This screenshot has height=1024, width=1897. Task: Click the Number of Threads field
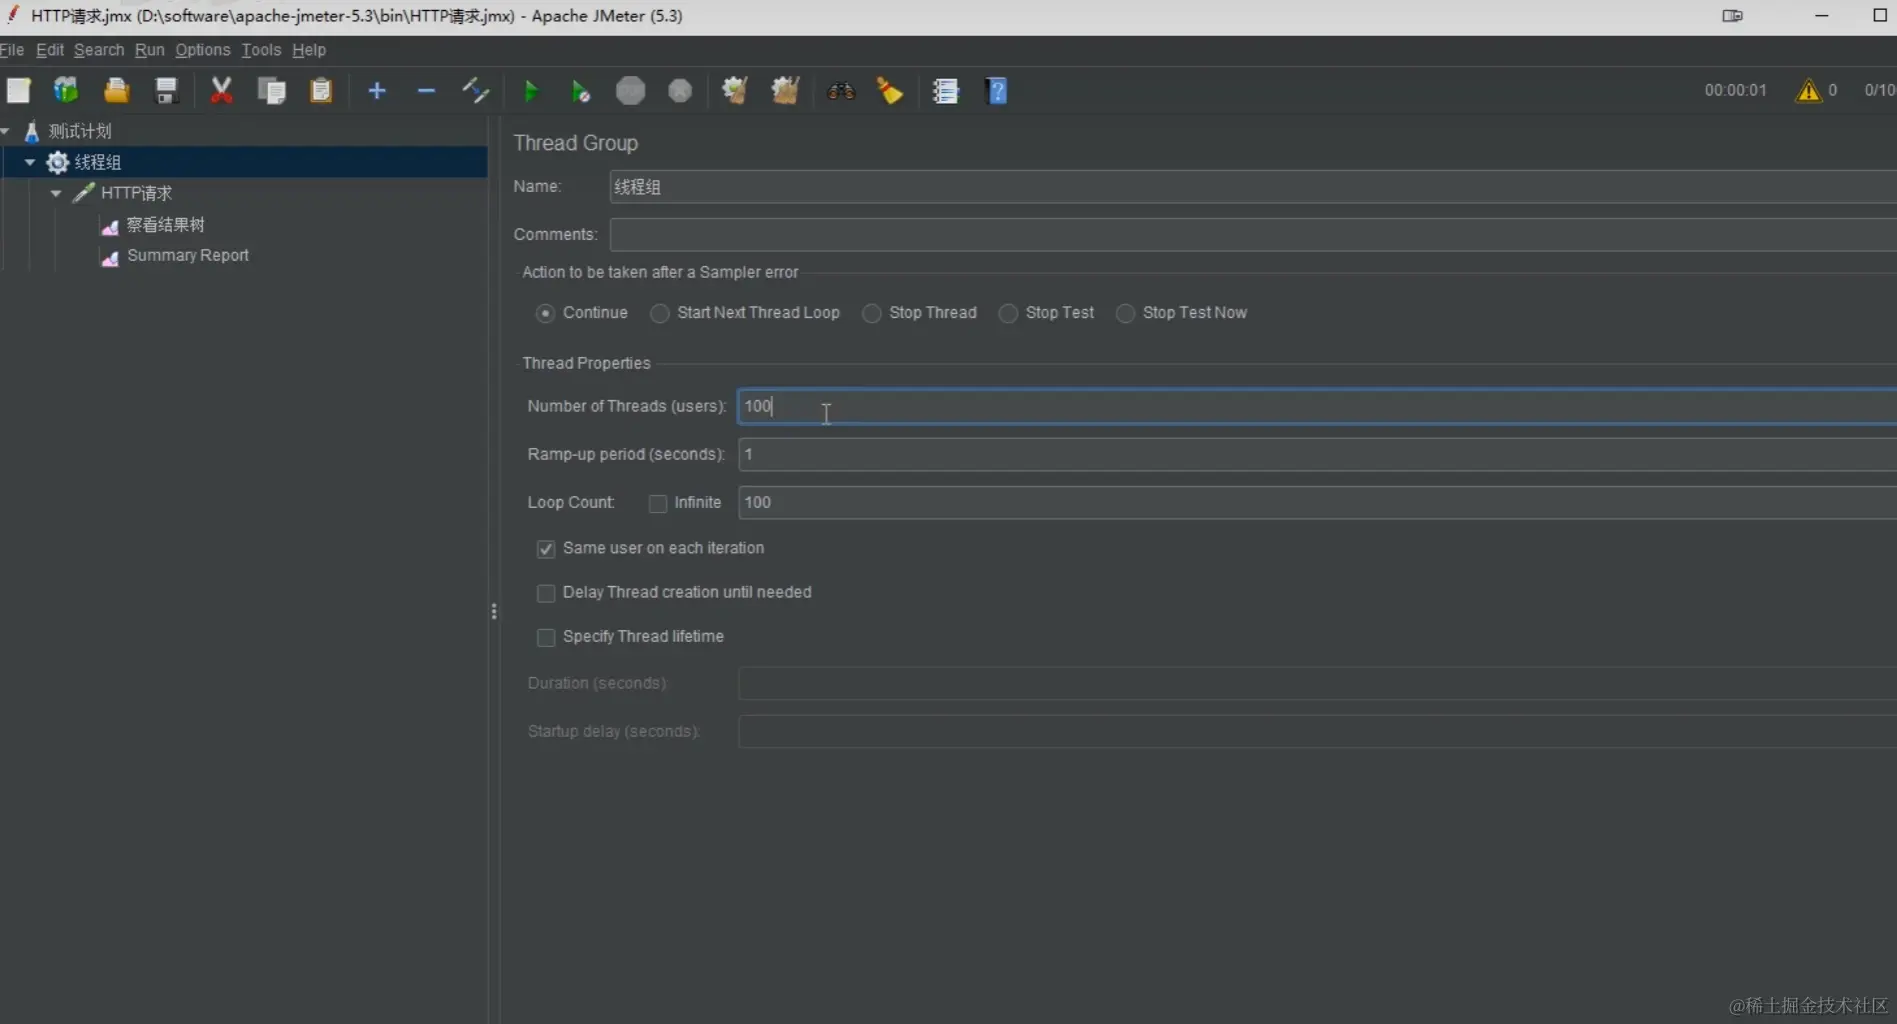[x=1317, y=406]
